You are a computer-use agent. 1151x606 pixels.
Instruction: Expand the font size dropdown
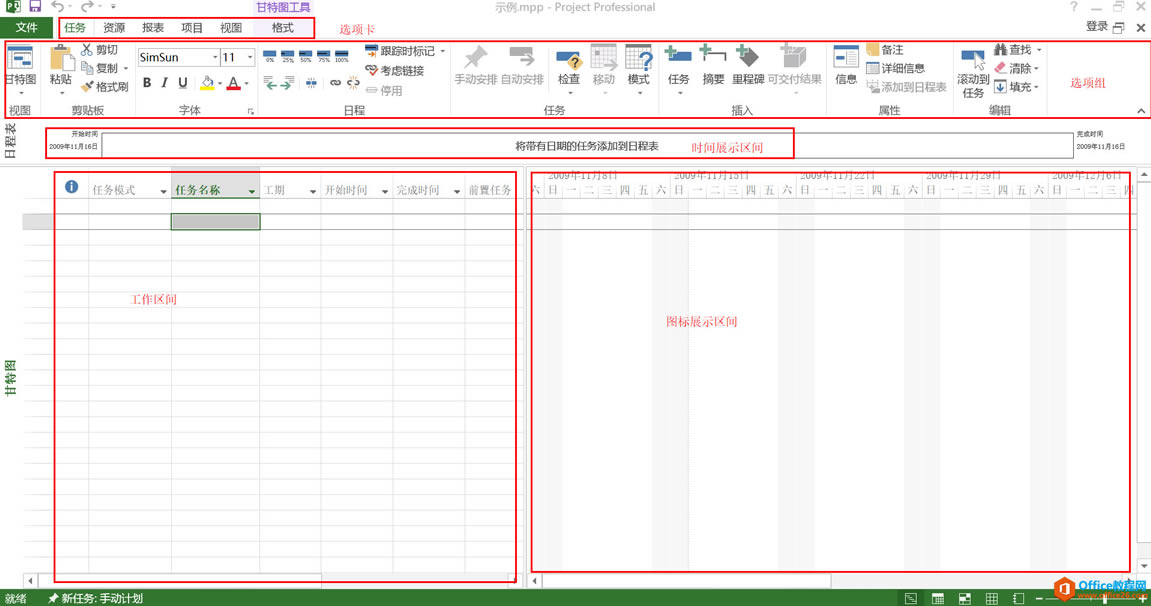click(x=250, y=57)
